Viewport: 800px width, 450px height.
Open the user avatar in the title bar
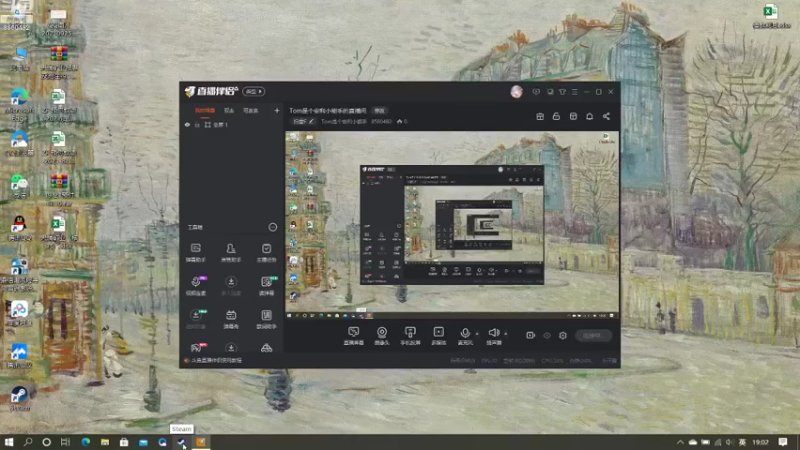click(516, 92)
